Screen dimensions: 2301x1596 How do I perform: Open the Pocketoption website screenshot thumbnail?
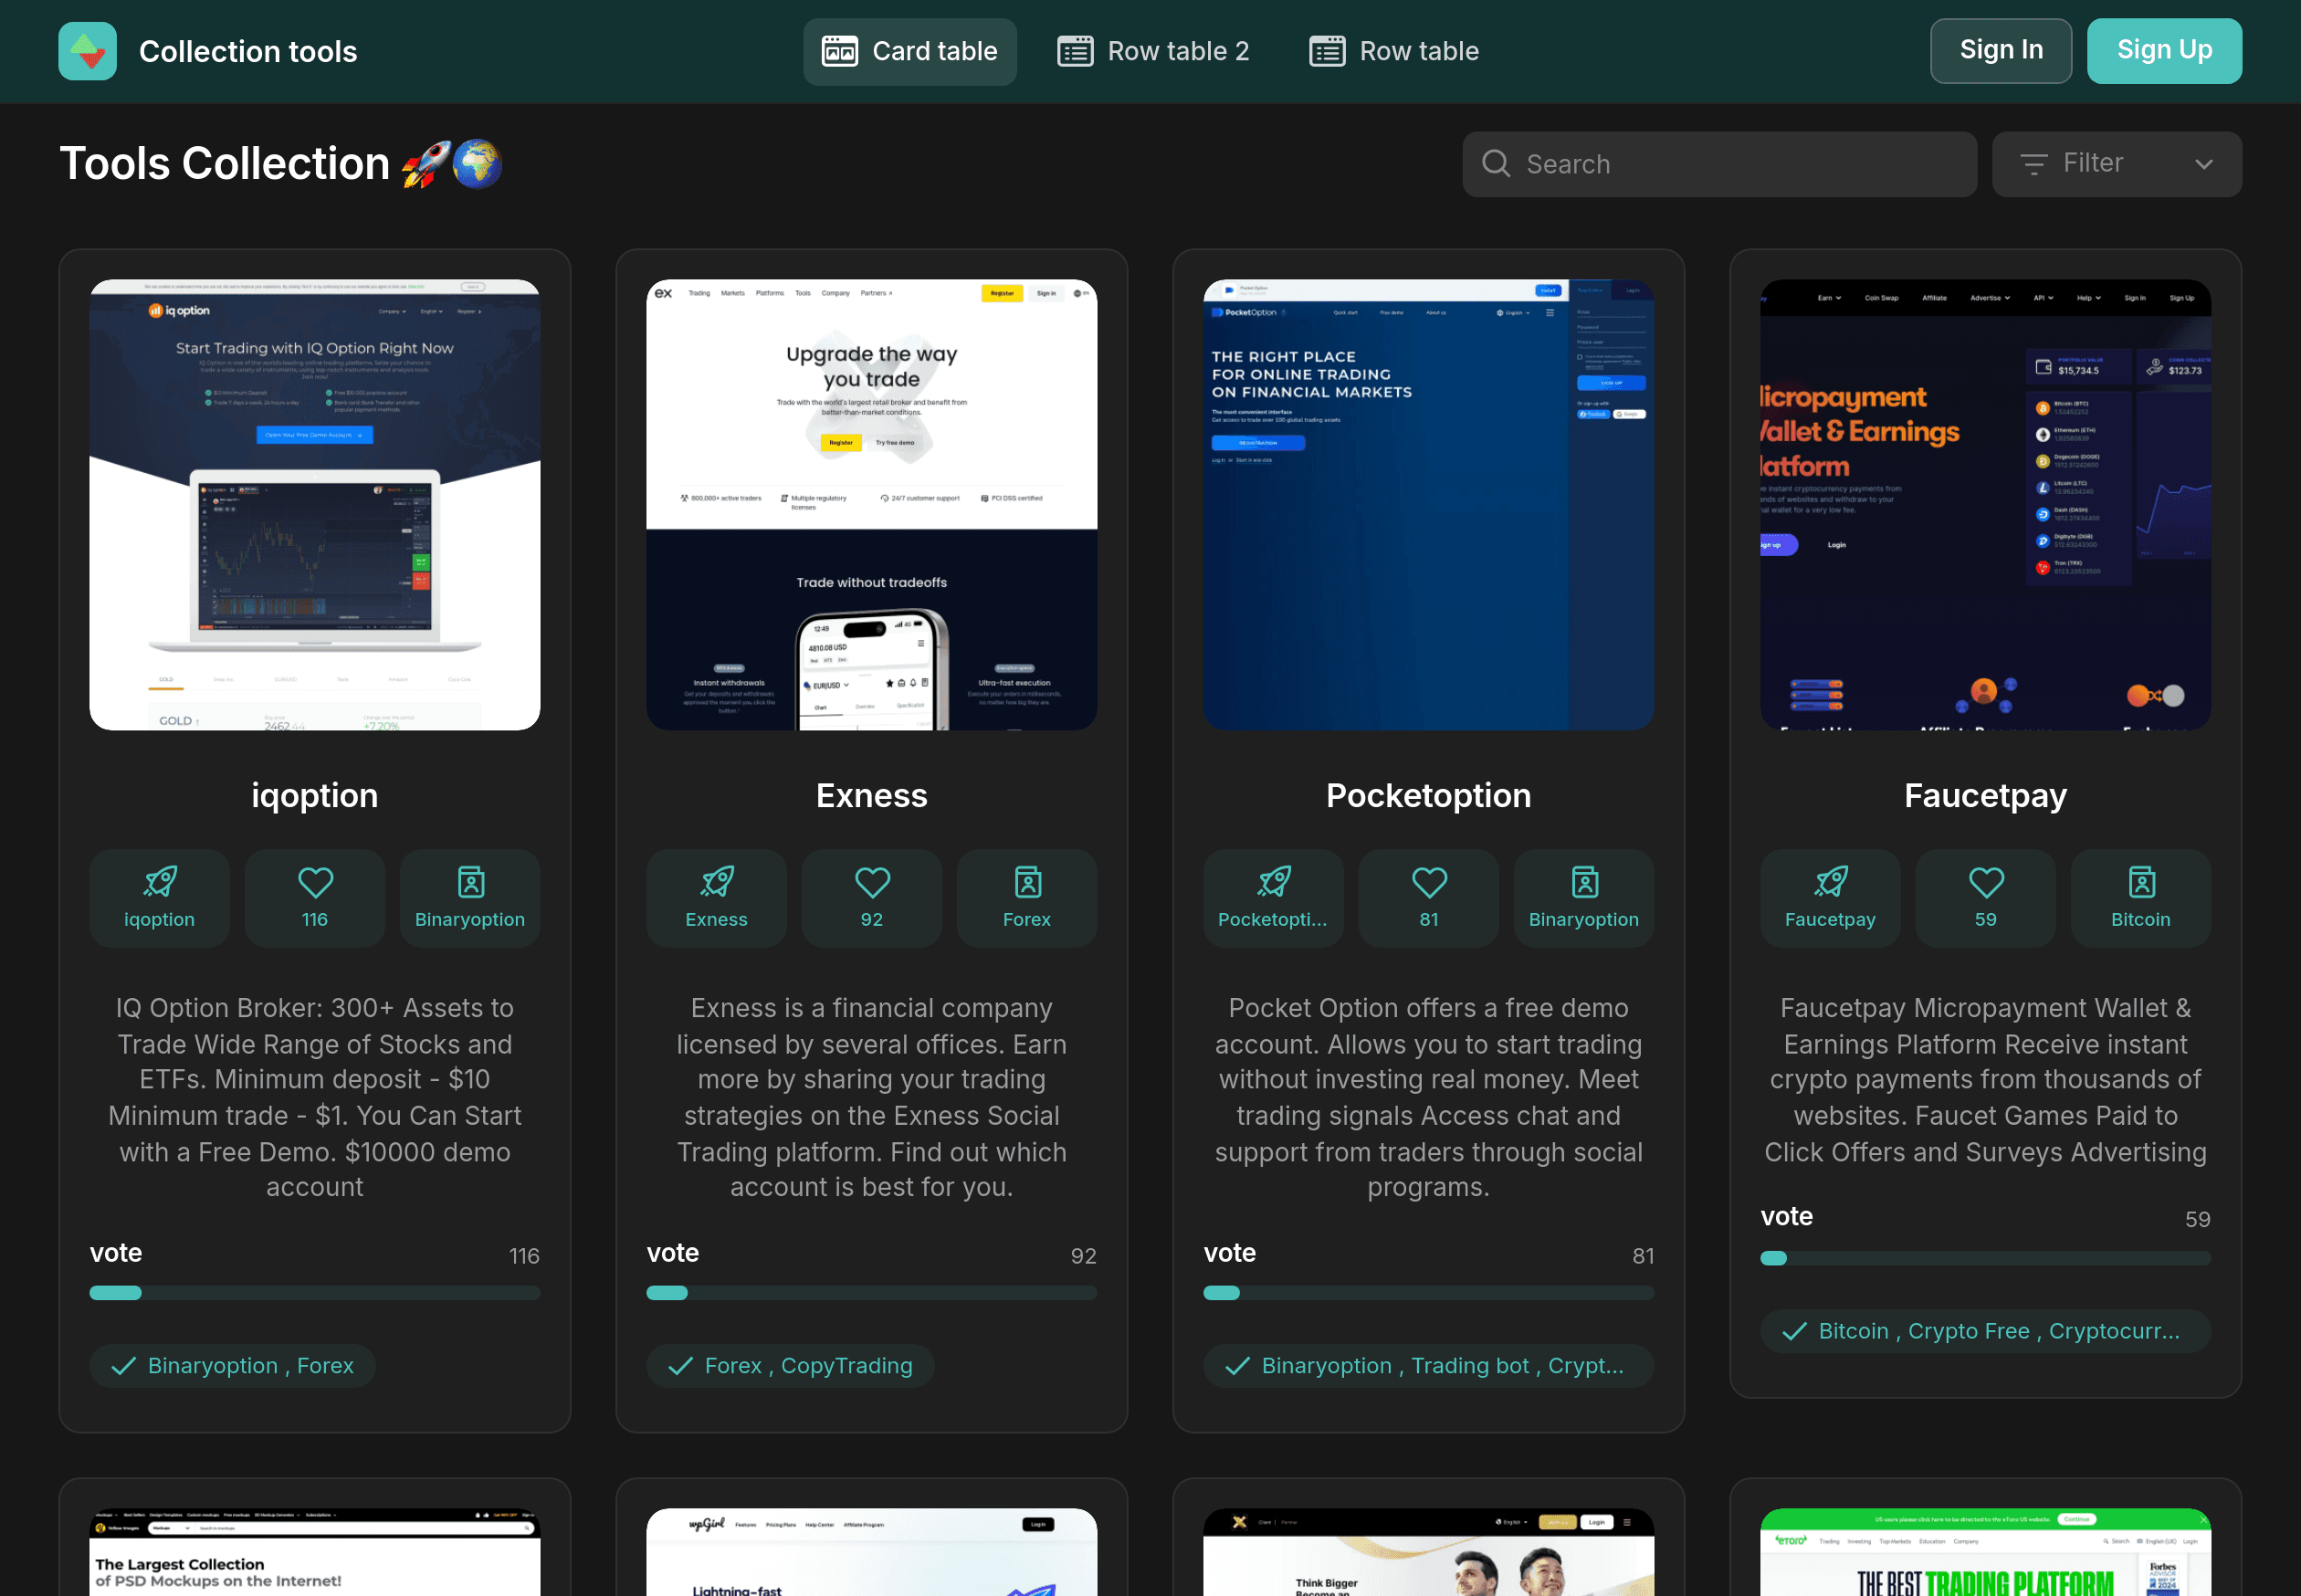1428,504
